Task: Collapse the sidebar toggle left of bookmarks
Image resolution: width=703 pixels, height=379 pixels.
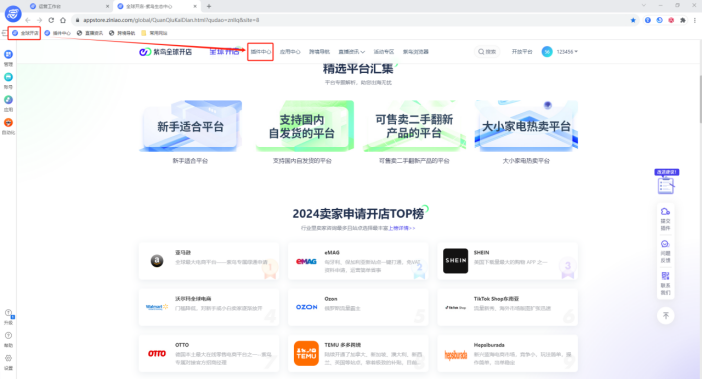Action: pyautogui.click(x=4, y=33)
